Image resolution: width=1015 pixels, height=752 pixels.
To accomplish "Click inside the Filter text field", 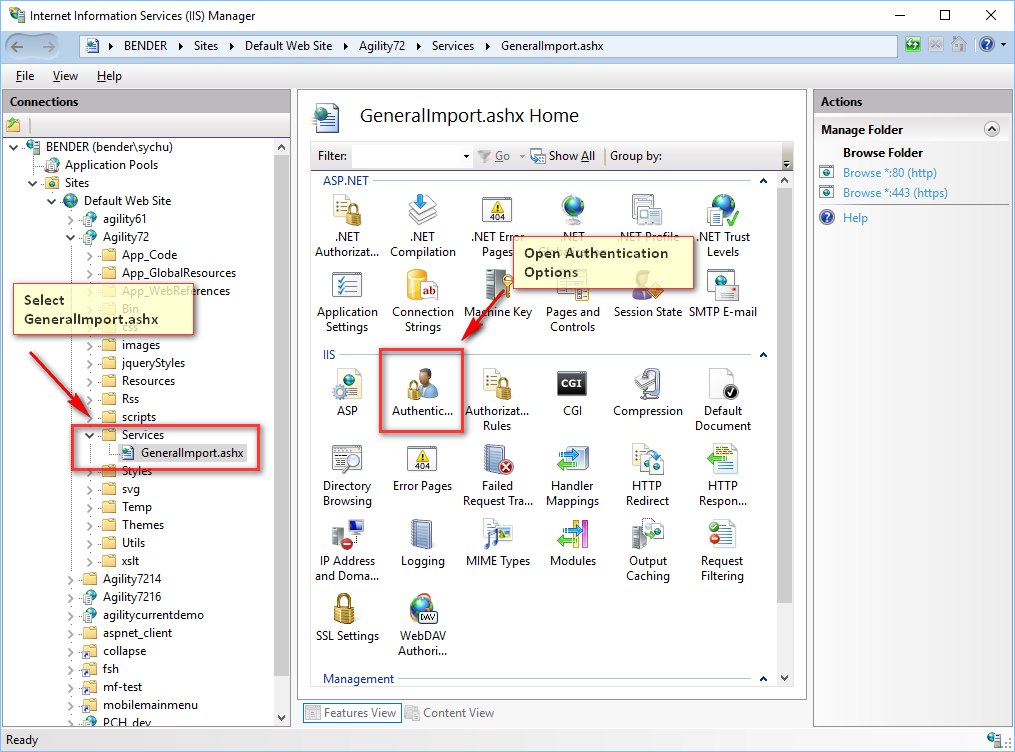I will pyautogui.click(x=405, y=156).
